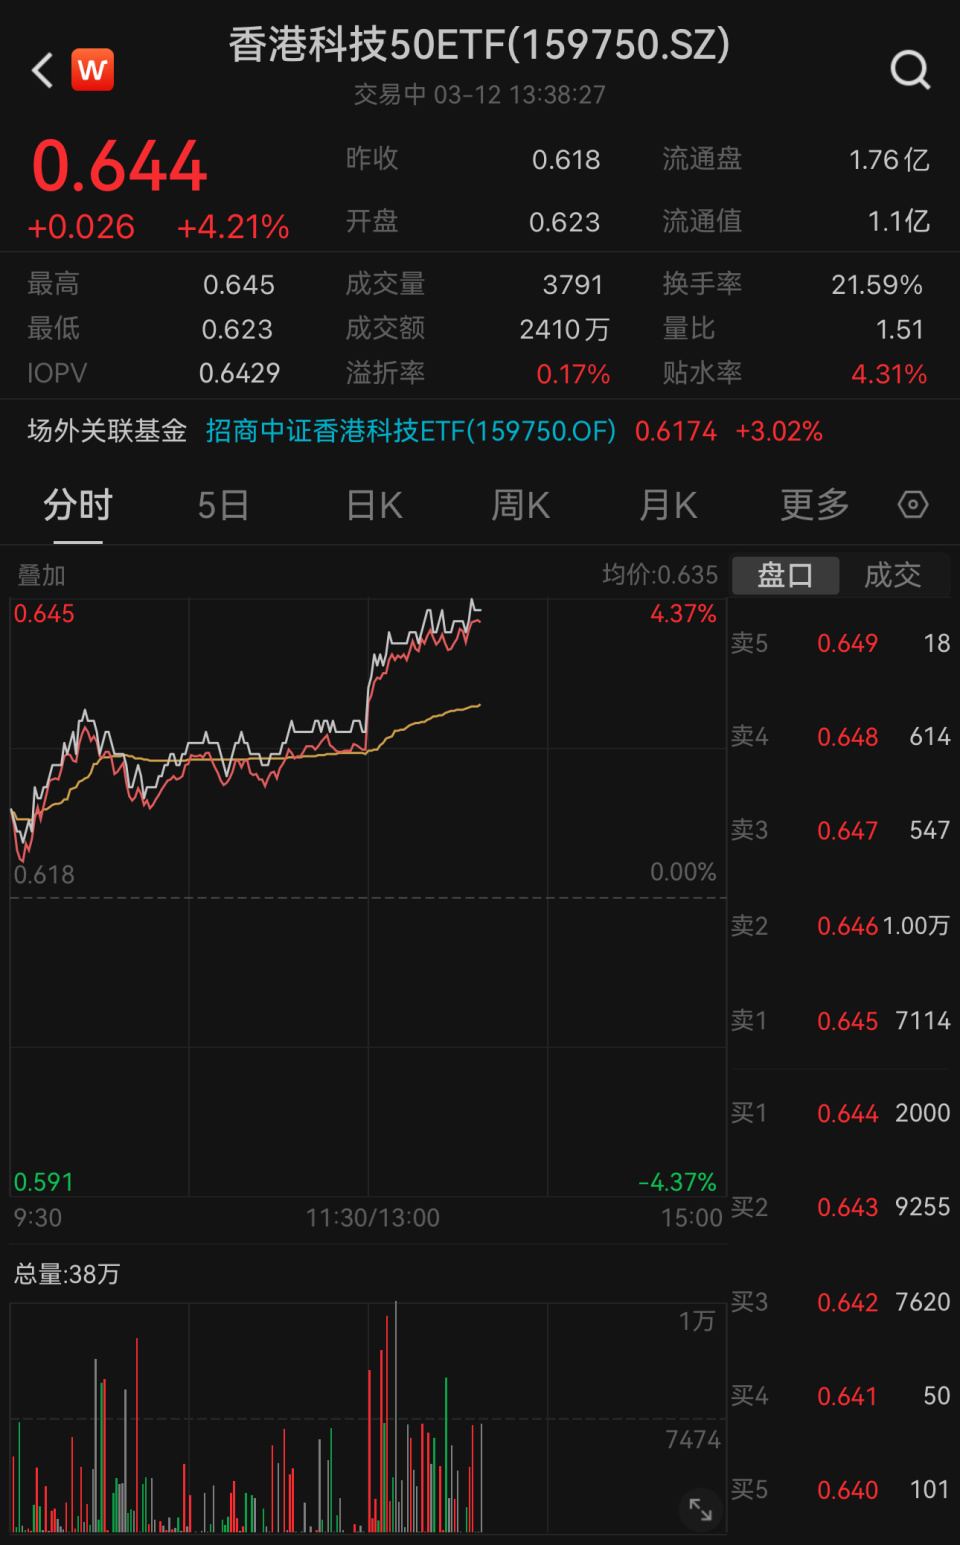Tap 流通值 value 1.1亿
960x1545 pixels.
[x=899, y=222]
